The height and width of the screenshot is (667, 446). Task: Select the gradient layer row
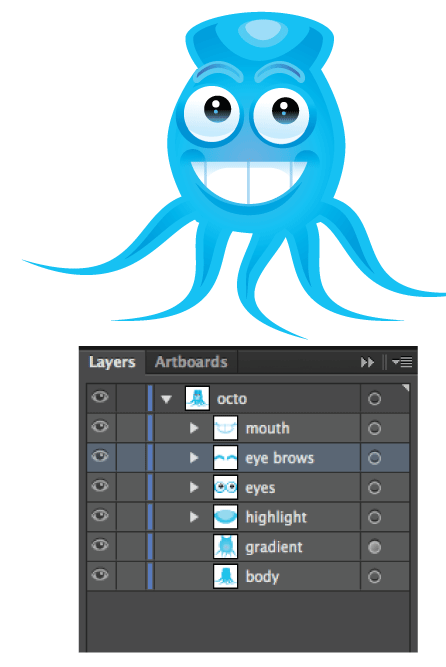[248, 547]
